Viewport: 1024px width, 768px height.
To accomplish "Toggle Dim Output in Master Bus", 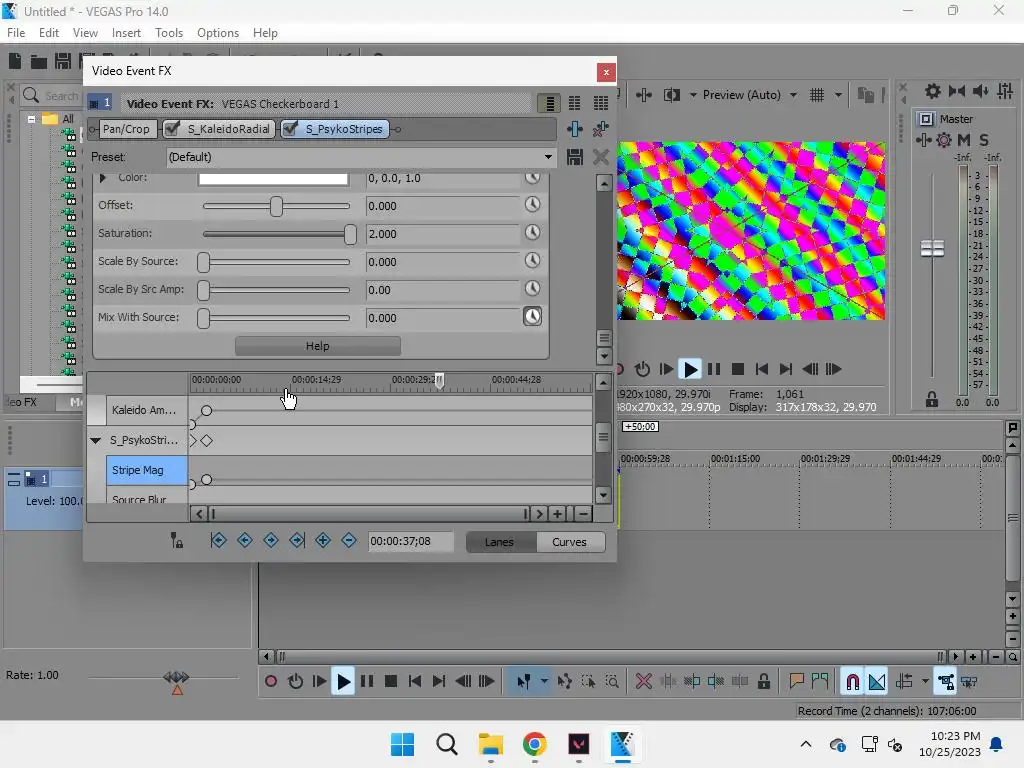I will 981,91.
